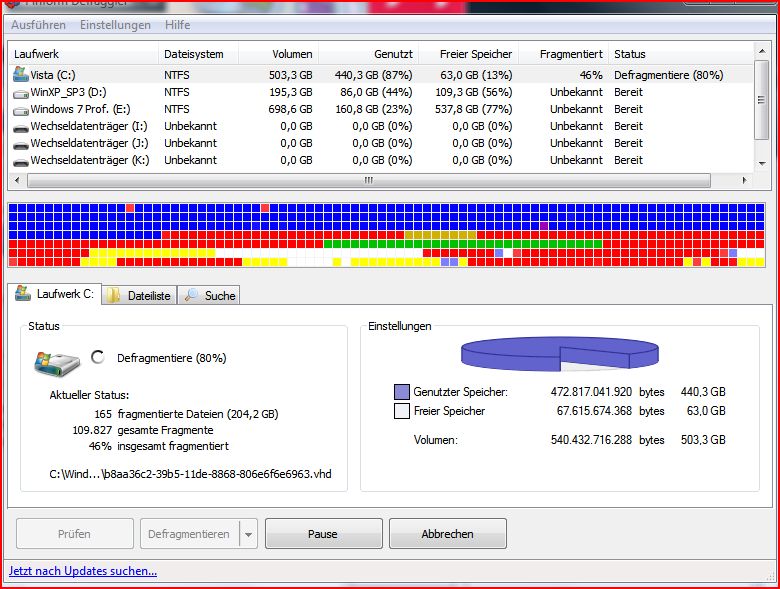Click the Windows 7 Prof. (E:) drive icon
Screen dimensions: 780x589
(21, 110)
